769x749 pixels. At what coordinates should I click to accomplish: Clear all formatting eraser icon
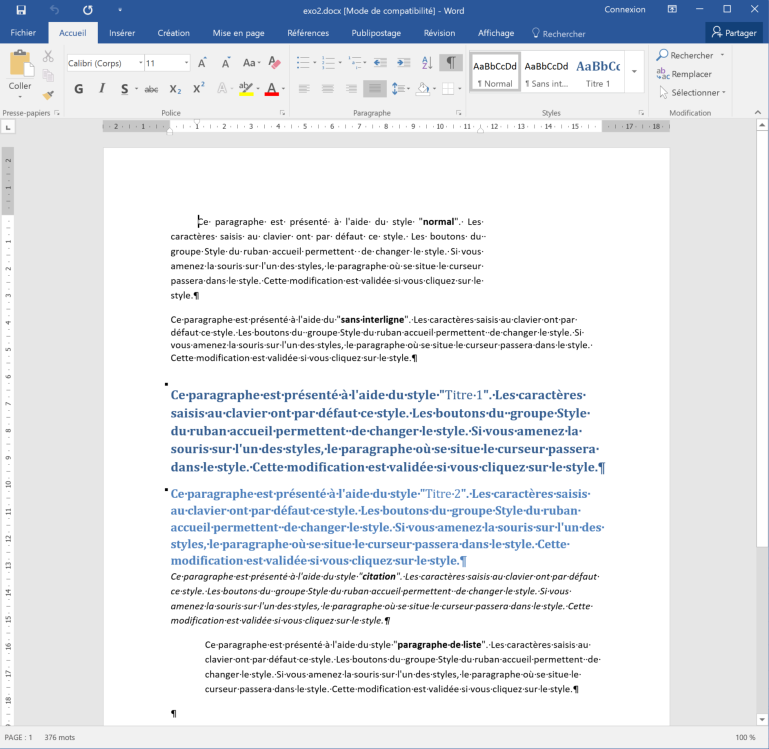[274, 63]
